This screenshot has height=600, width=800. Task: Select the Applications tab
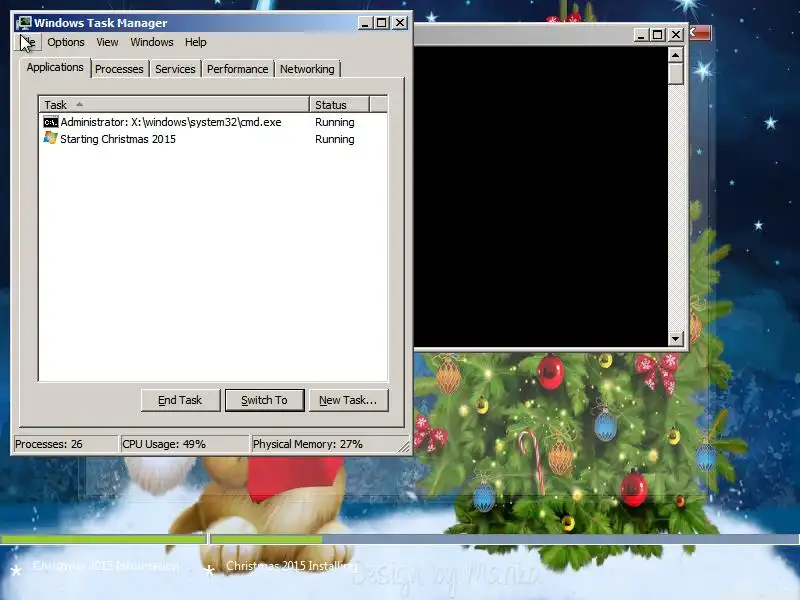click(55, 67)
